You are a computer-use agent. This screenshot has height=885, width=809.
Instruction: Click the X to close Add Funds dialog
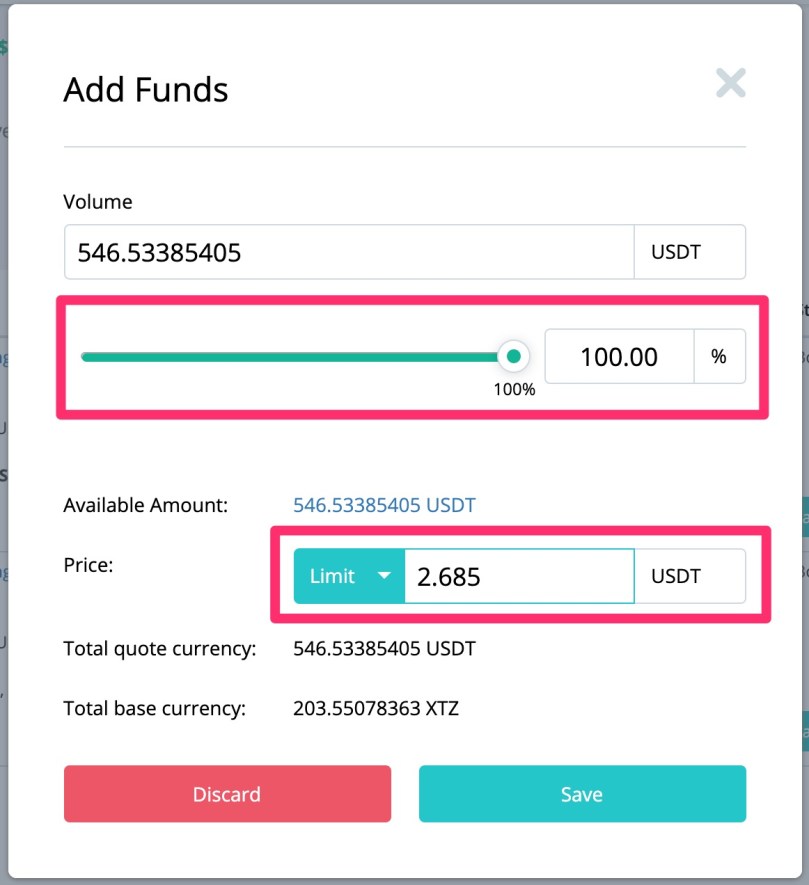tap(731, 84)
